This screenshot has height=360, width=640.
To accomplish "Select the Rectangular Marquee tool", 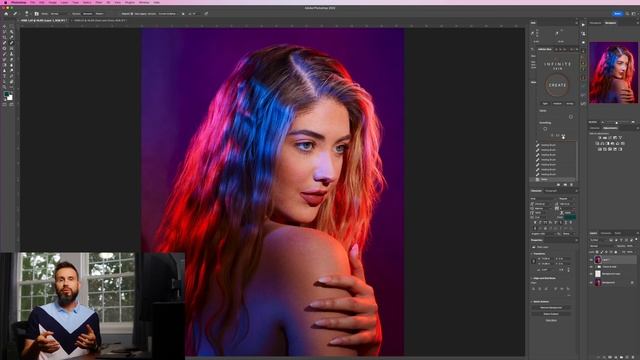I will coord(11,26).
